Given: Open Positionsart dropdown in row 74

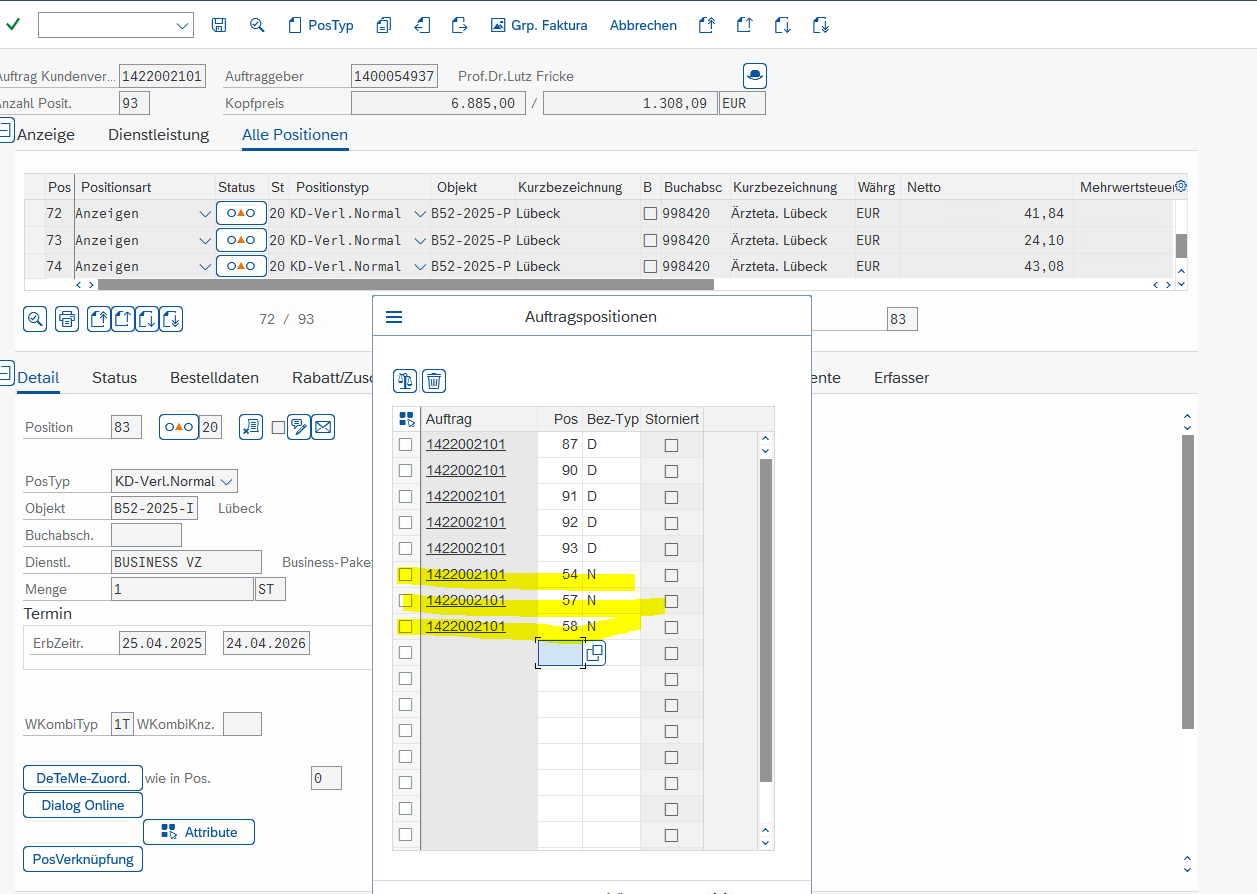Looking at the screenshot, I should [205, 267].
